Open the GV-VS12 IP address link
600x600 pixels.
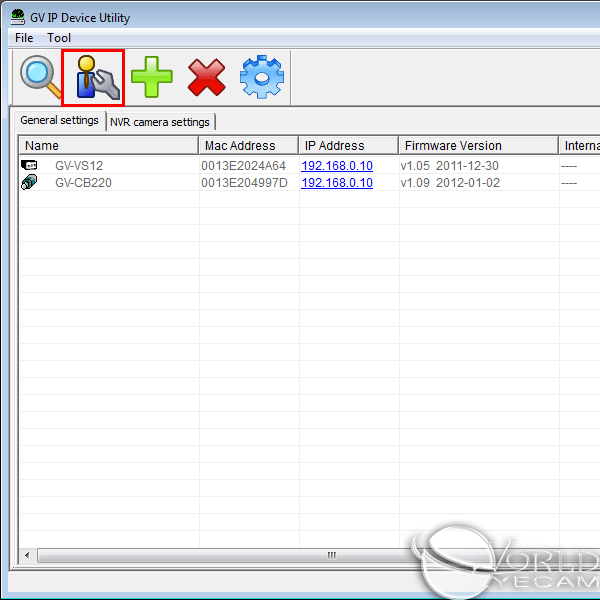pyautogui.click(x=337, y=166)
